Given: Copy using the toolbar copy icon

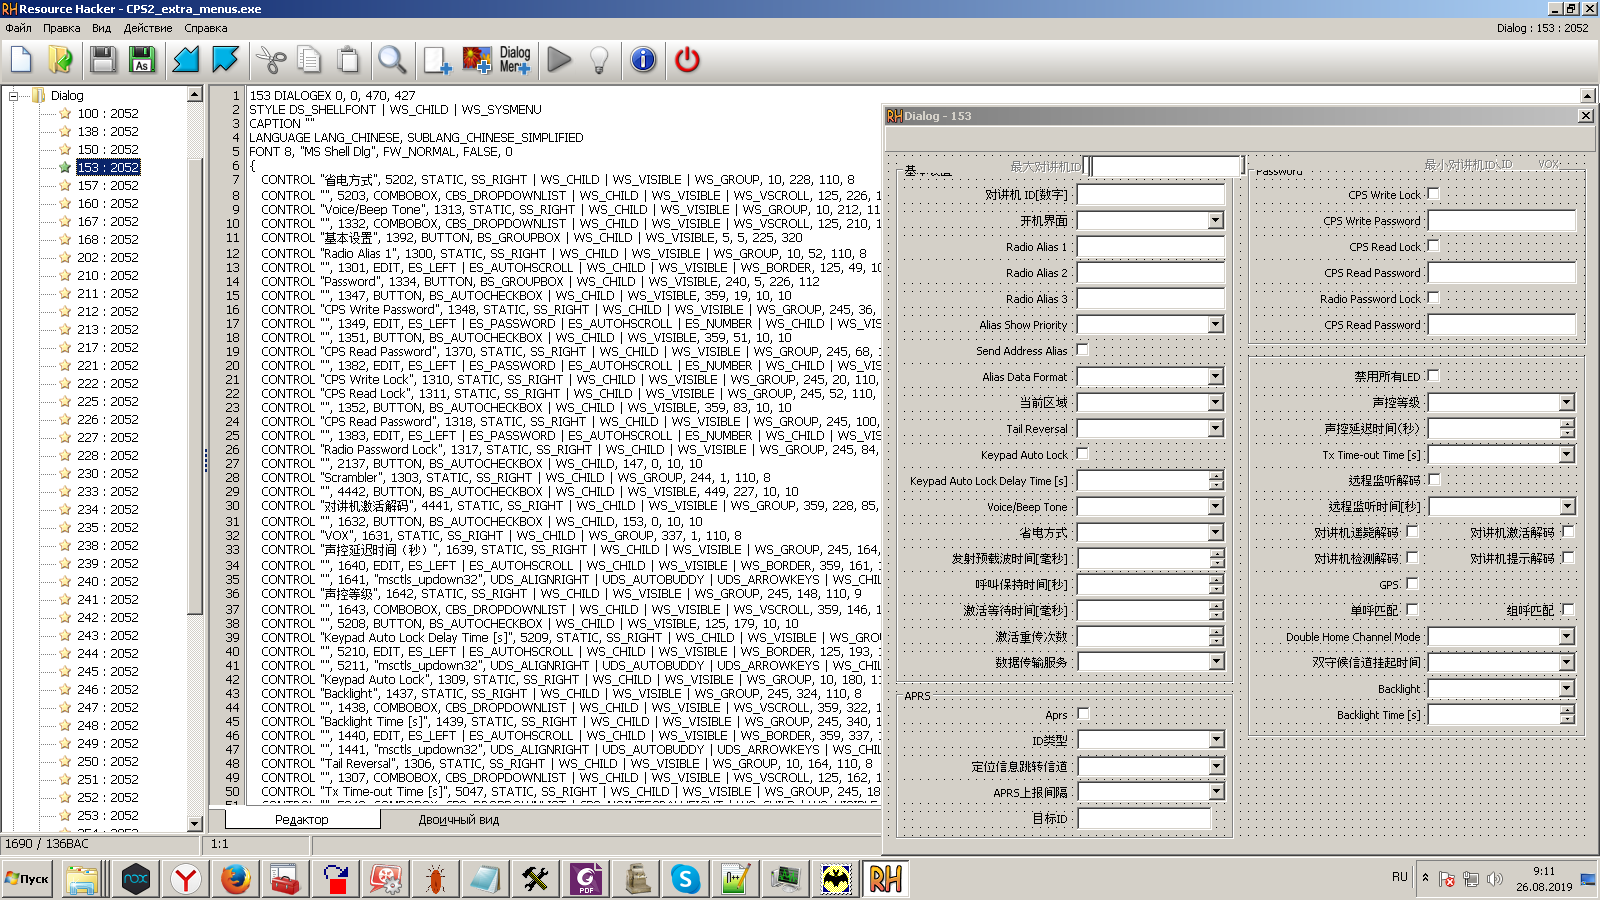Looking at the screenshot, I should 309,60.
